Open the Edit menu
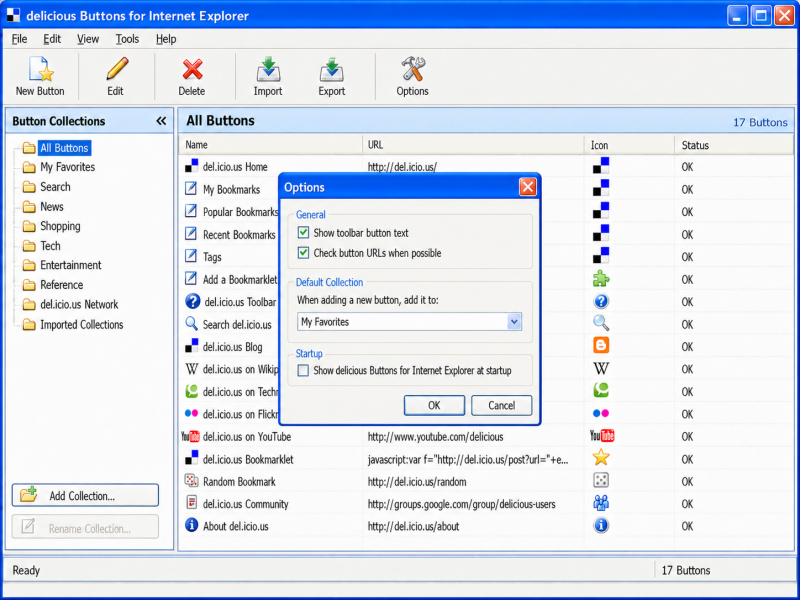 pos(52,39)
